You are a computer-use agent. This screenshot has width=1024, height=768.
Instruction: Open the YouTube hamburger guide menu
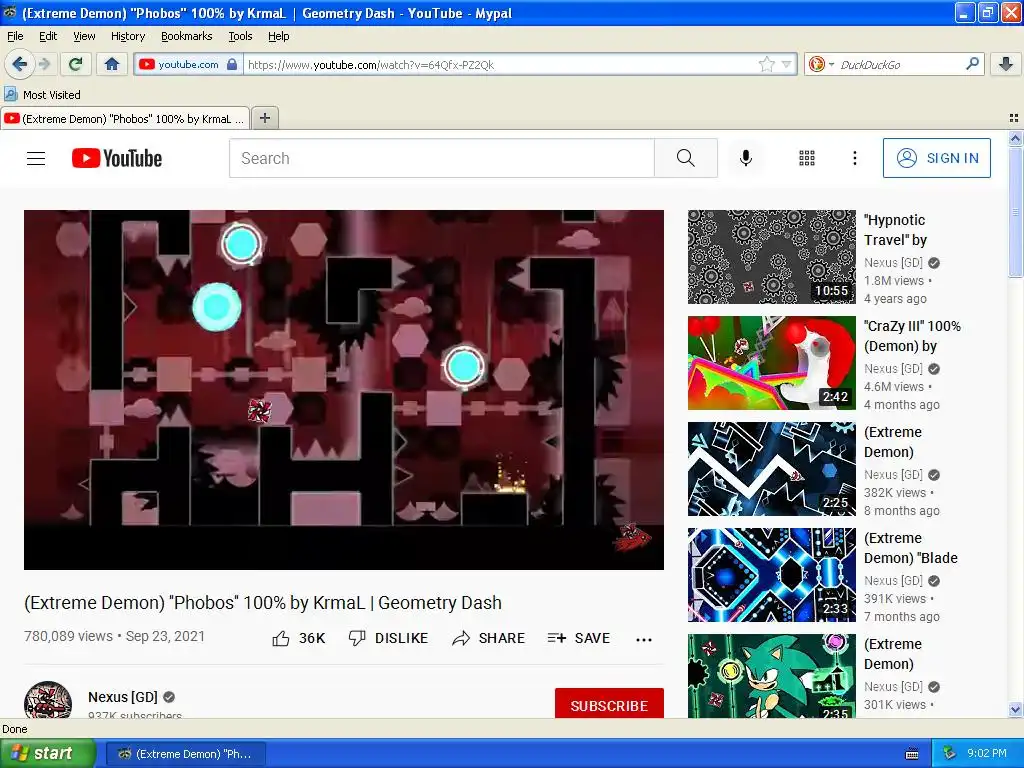[x=36, y=158]
